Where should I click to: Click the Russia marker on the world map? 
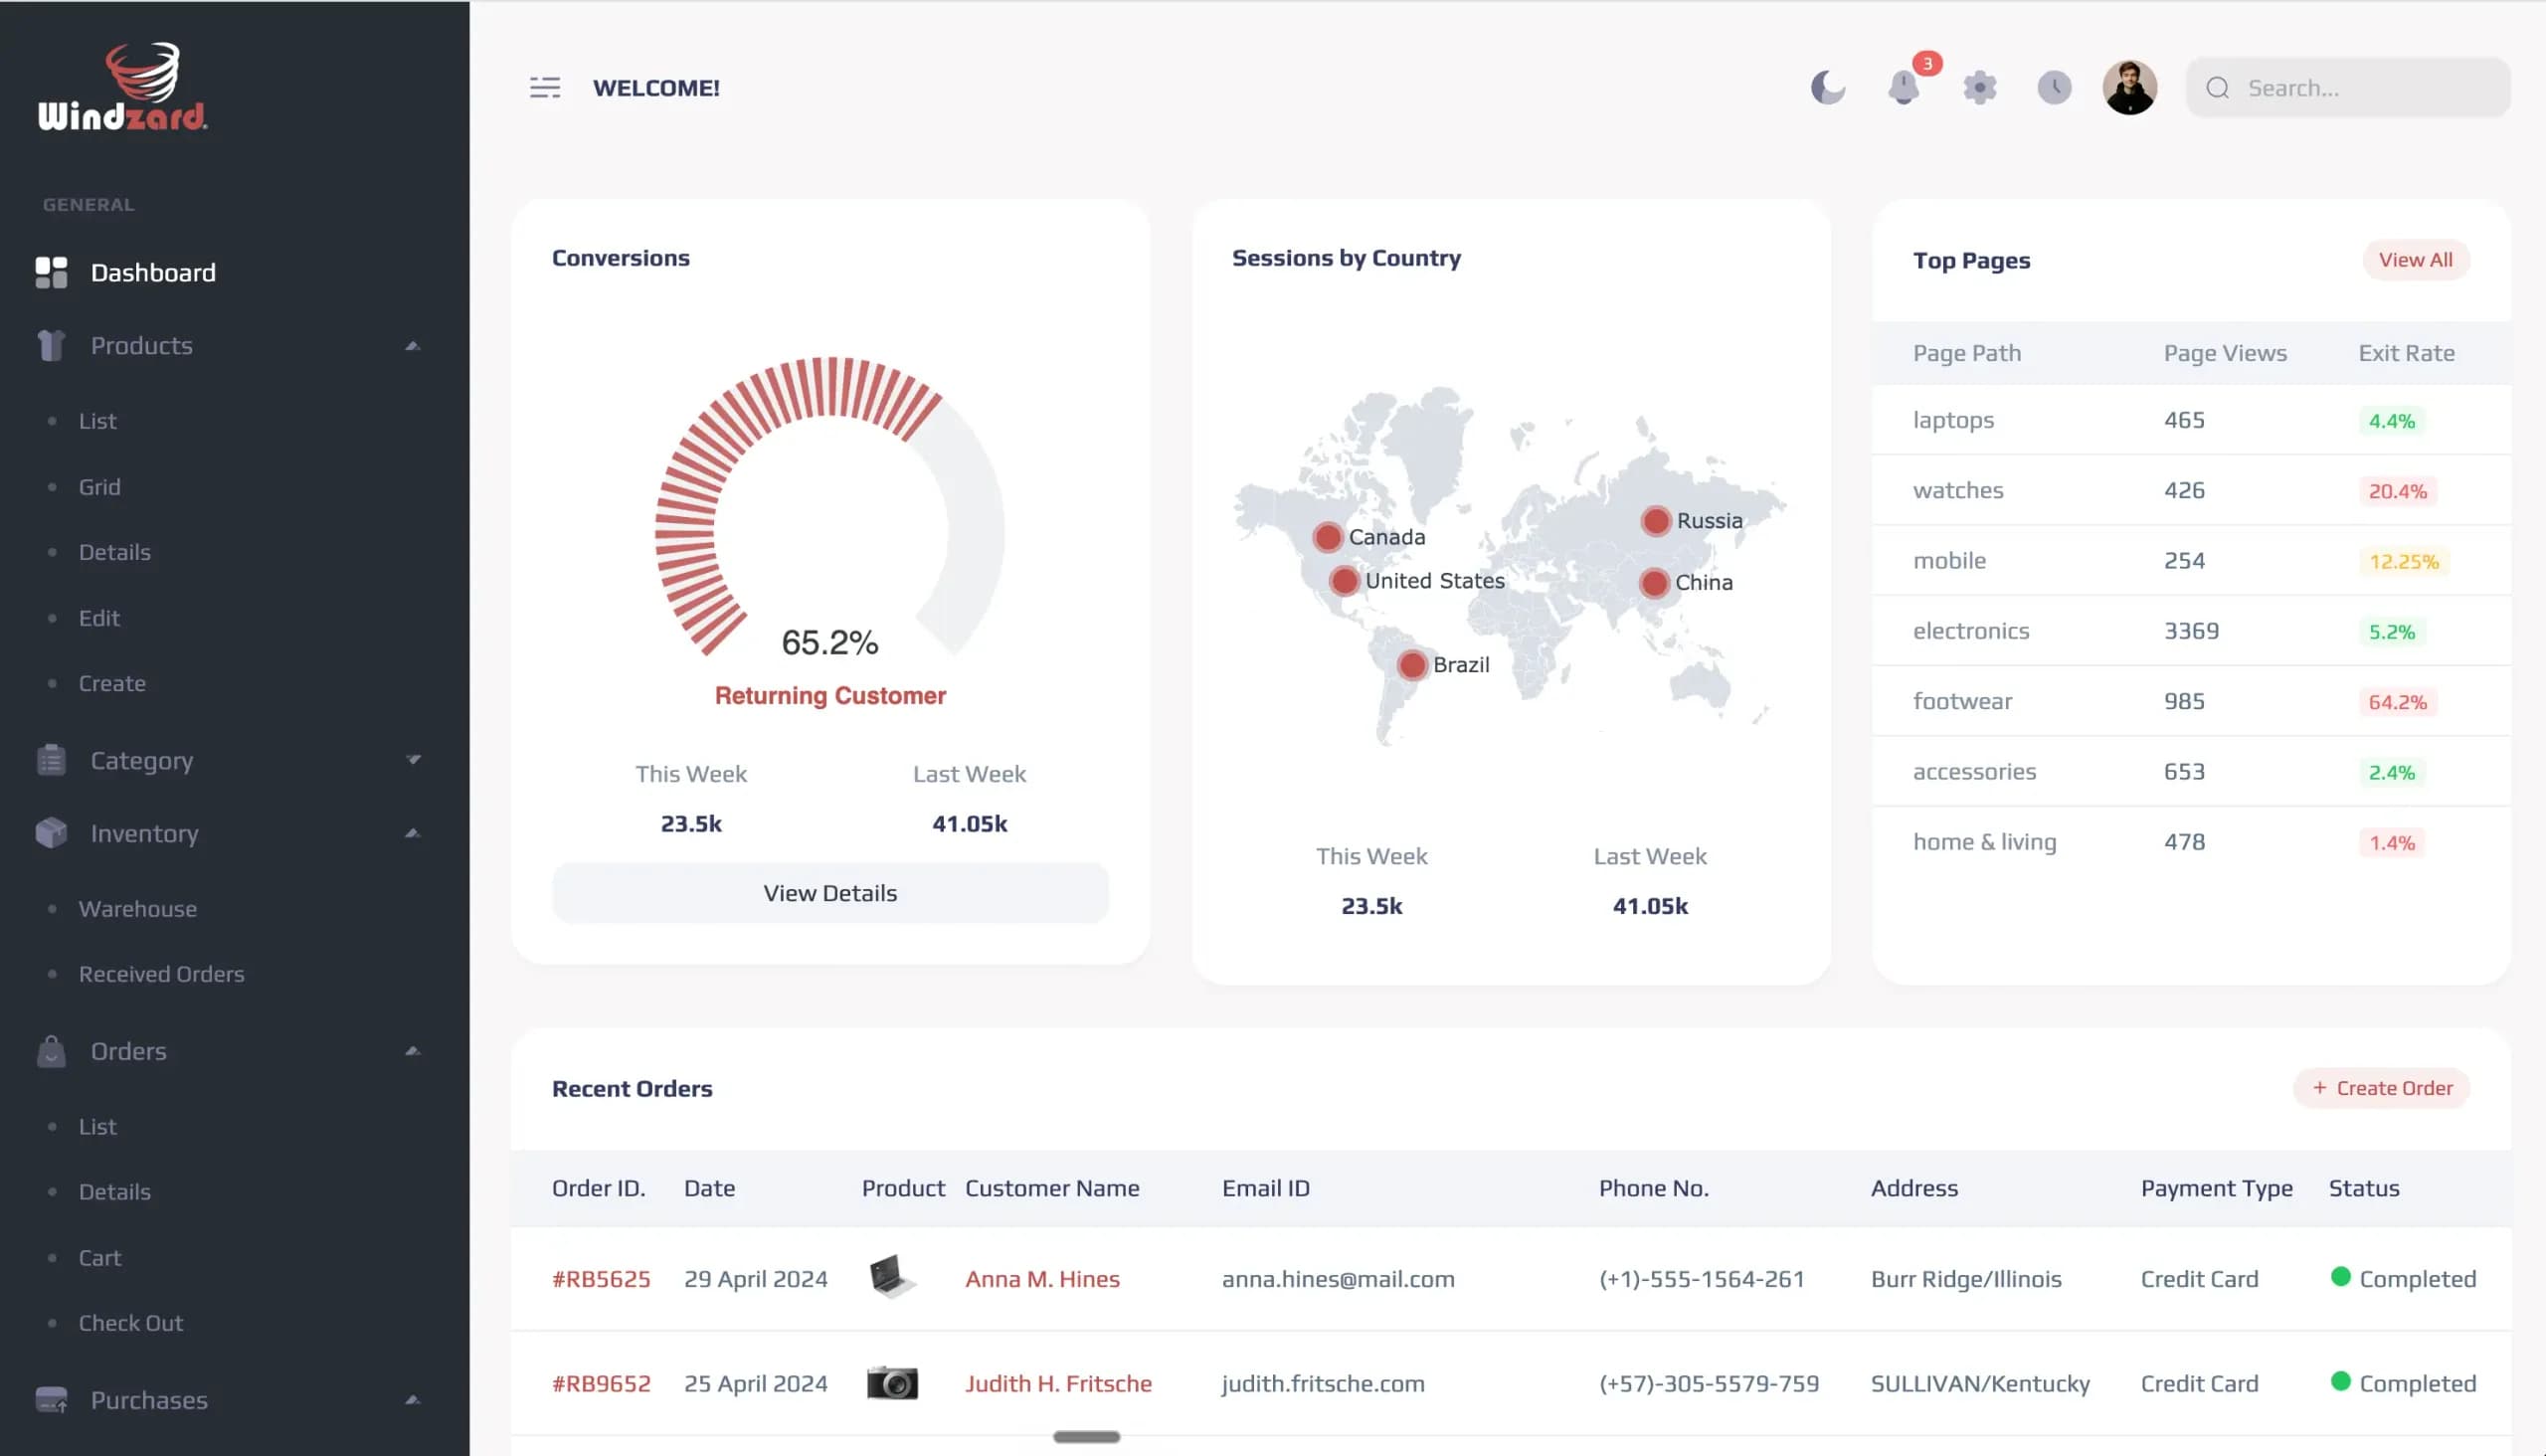click(1655, 521)
